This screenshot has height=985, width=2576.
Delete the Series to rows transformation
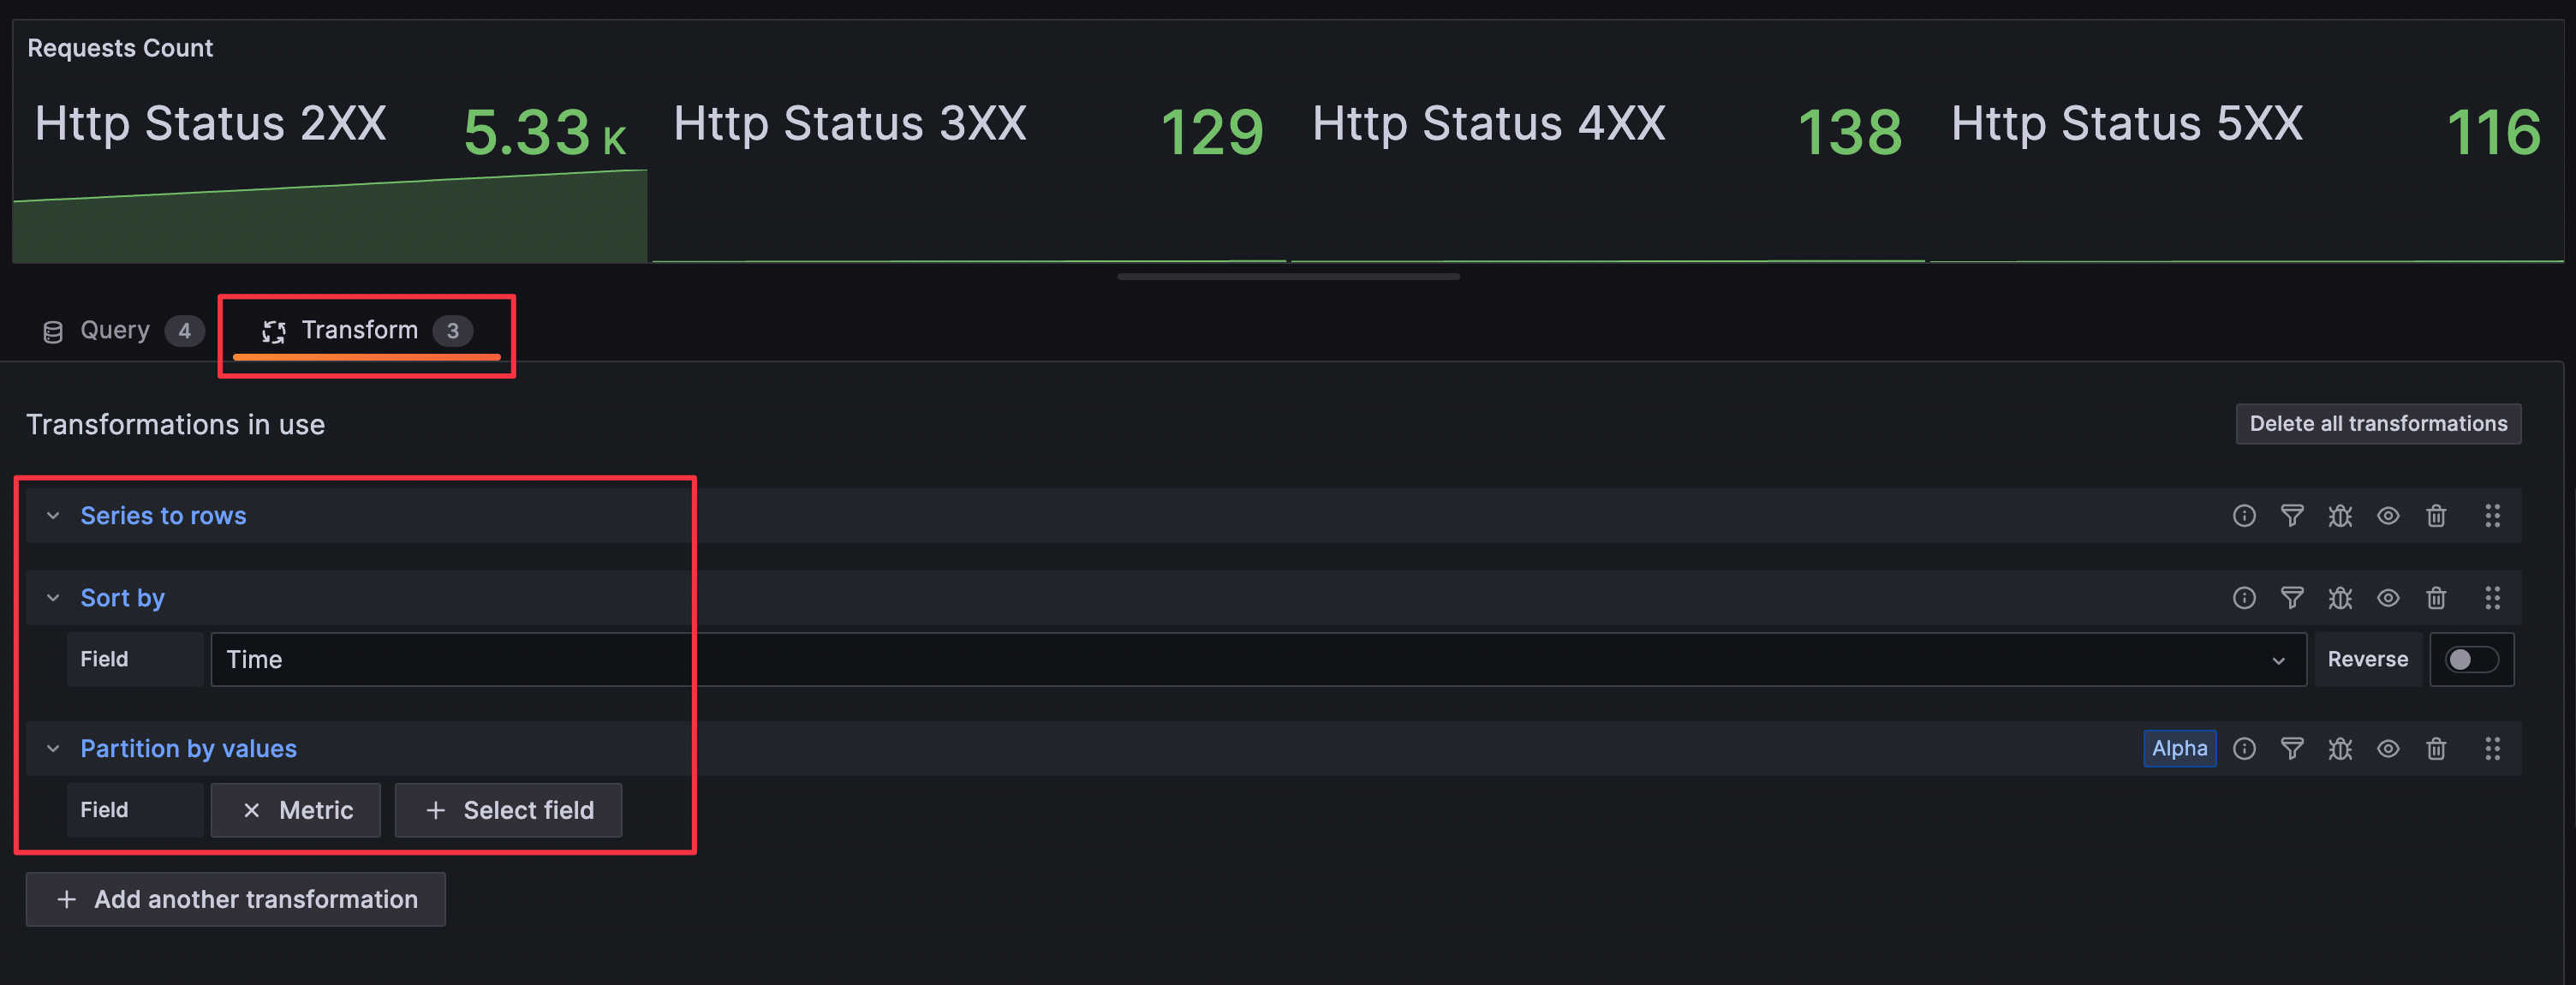[x=2436, y=516]
